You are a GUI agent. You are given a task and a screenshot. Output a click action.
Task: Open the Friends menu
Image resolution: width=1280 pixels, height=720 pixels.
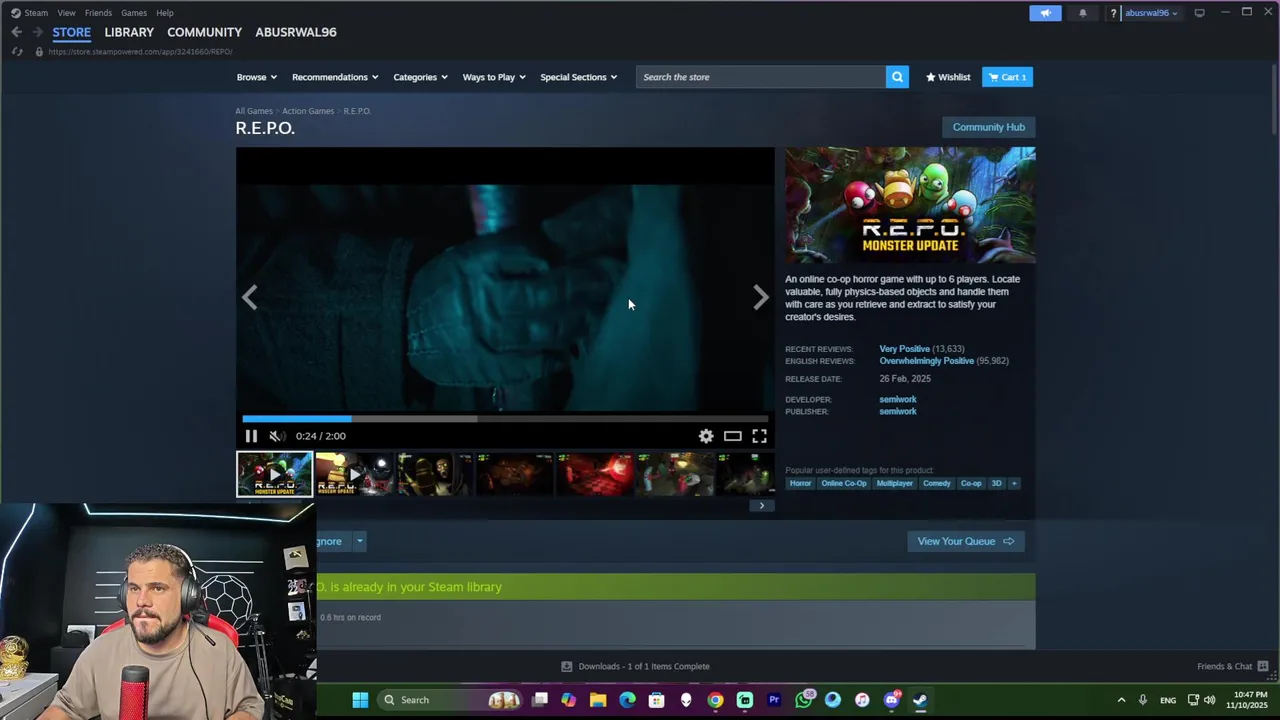[98, 13]
